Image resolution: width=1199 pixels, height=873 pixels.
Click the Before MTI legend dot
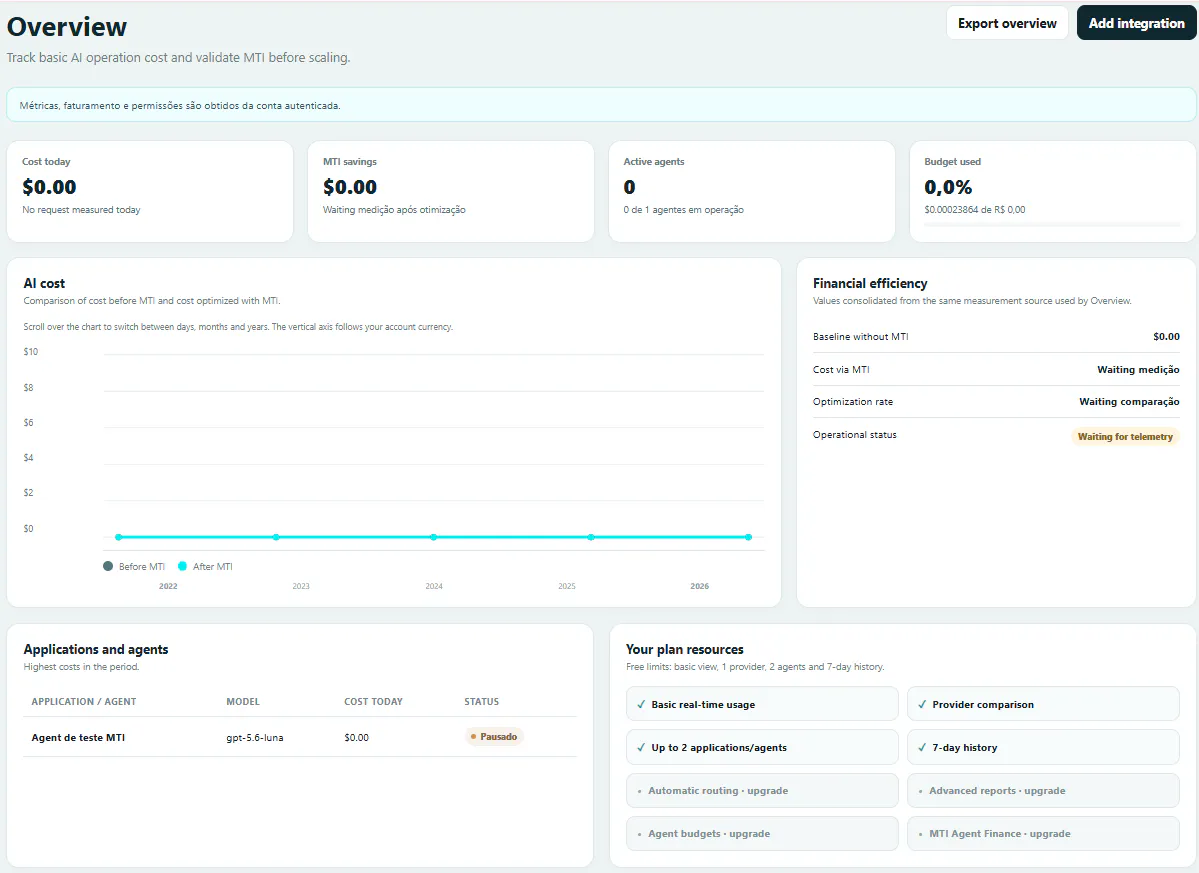(108, 566)
